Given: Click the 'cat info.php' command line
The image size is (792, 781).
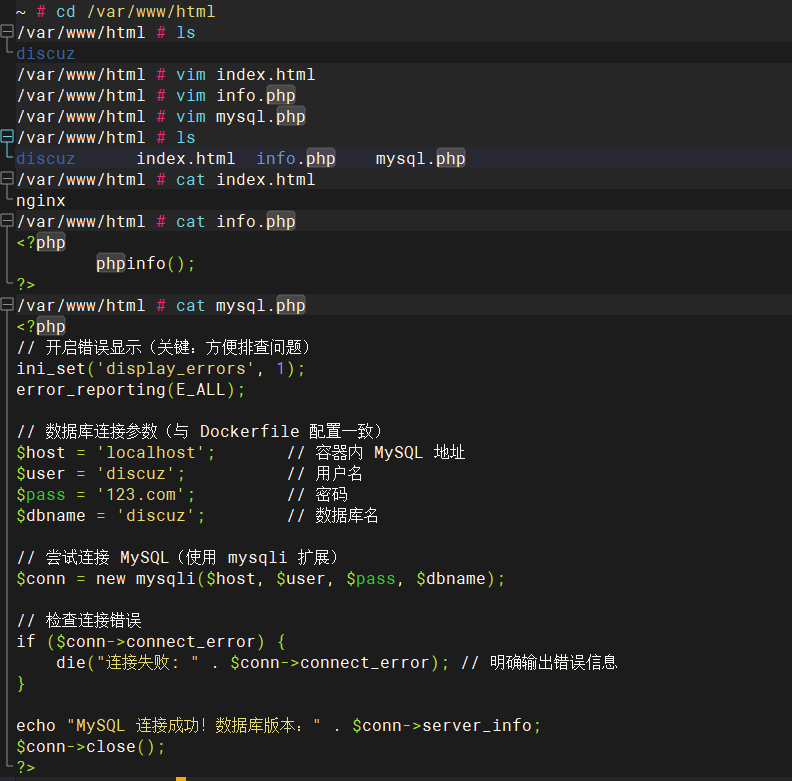Looking at the screenshot, I should tap(156, 221).
